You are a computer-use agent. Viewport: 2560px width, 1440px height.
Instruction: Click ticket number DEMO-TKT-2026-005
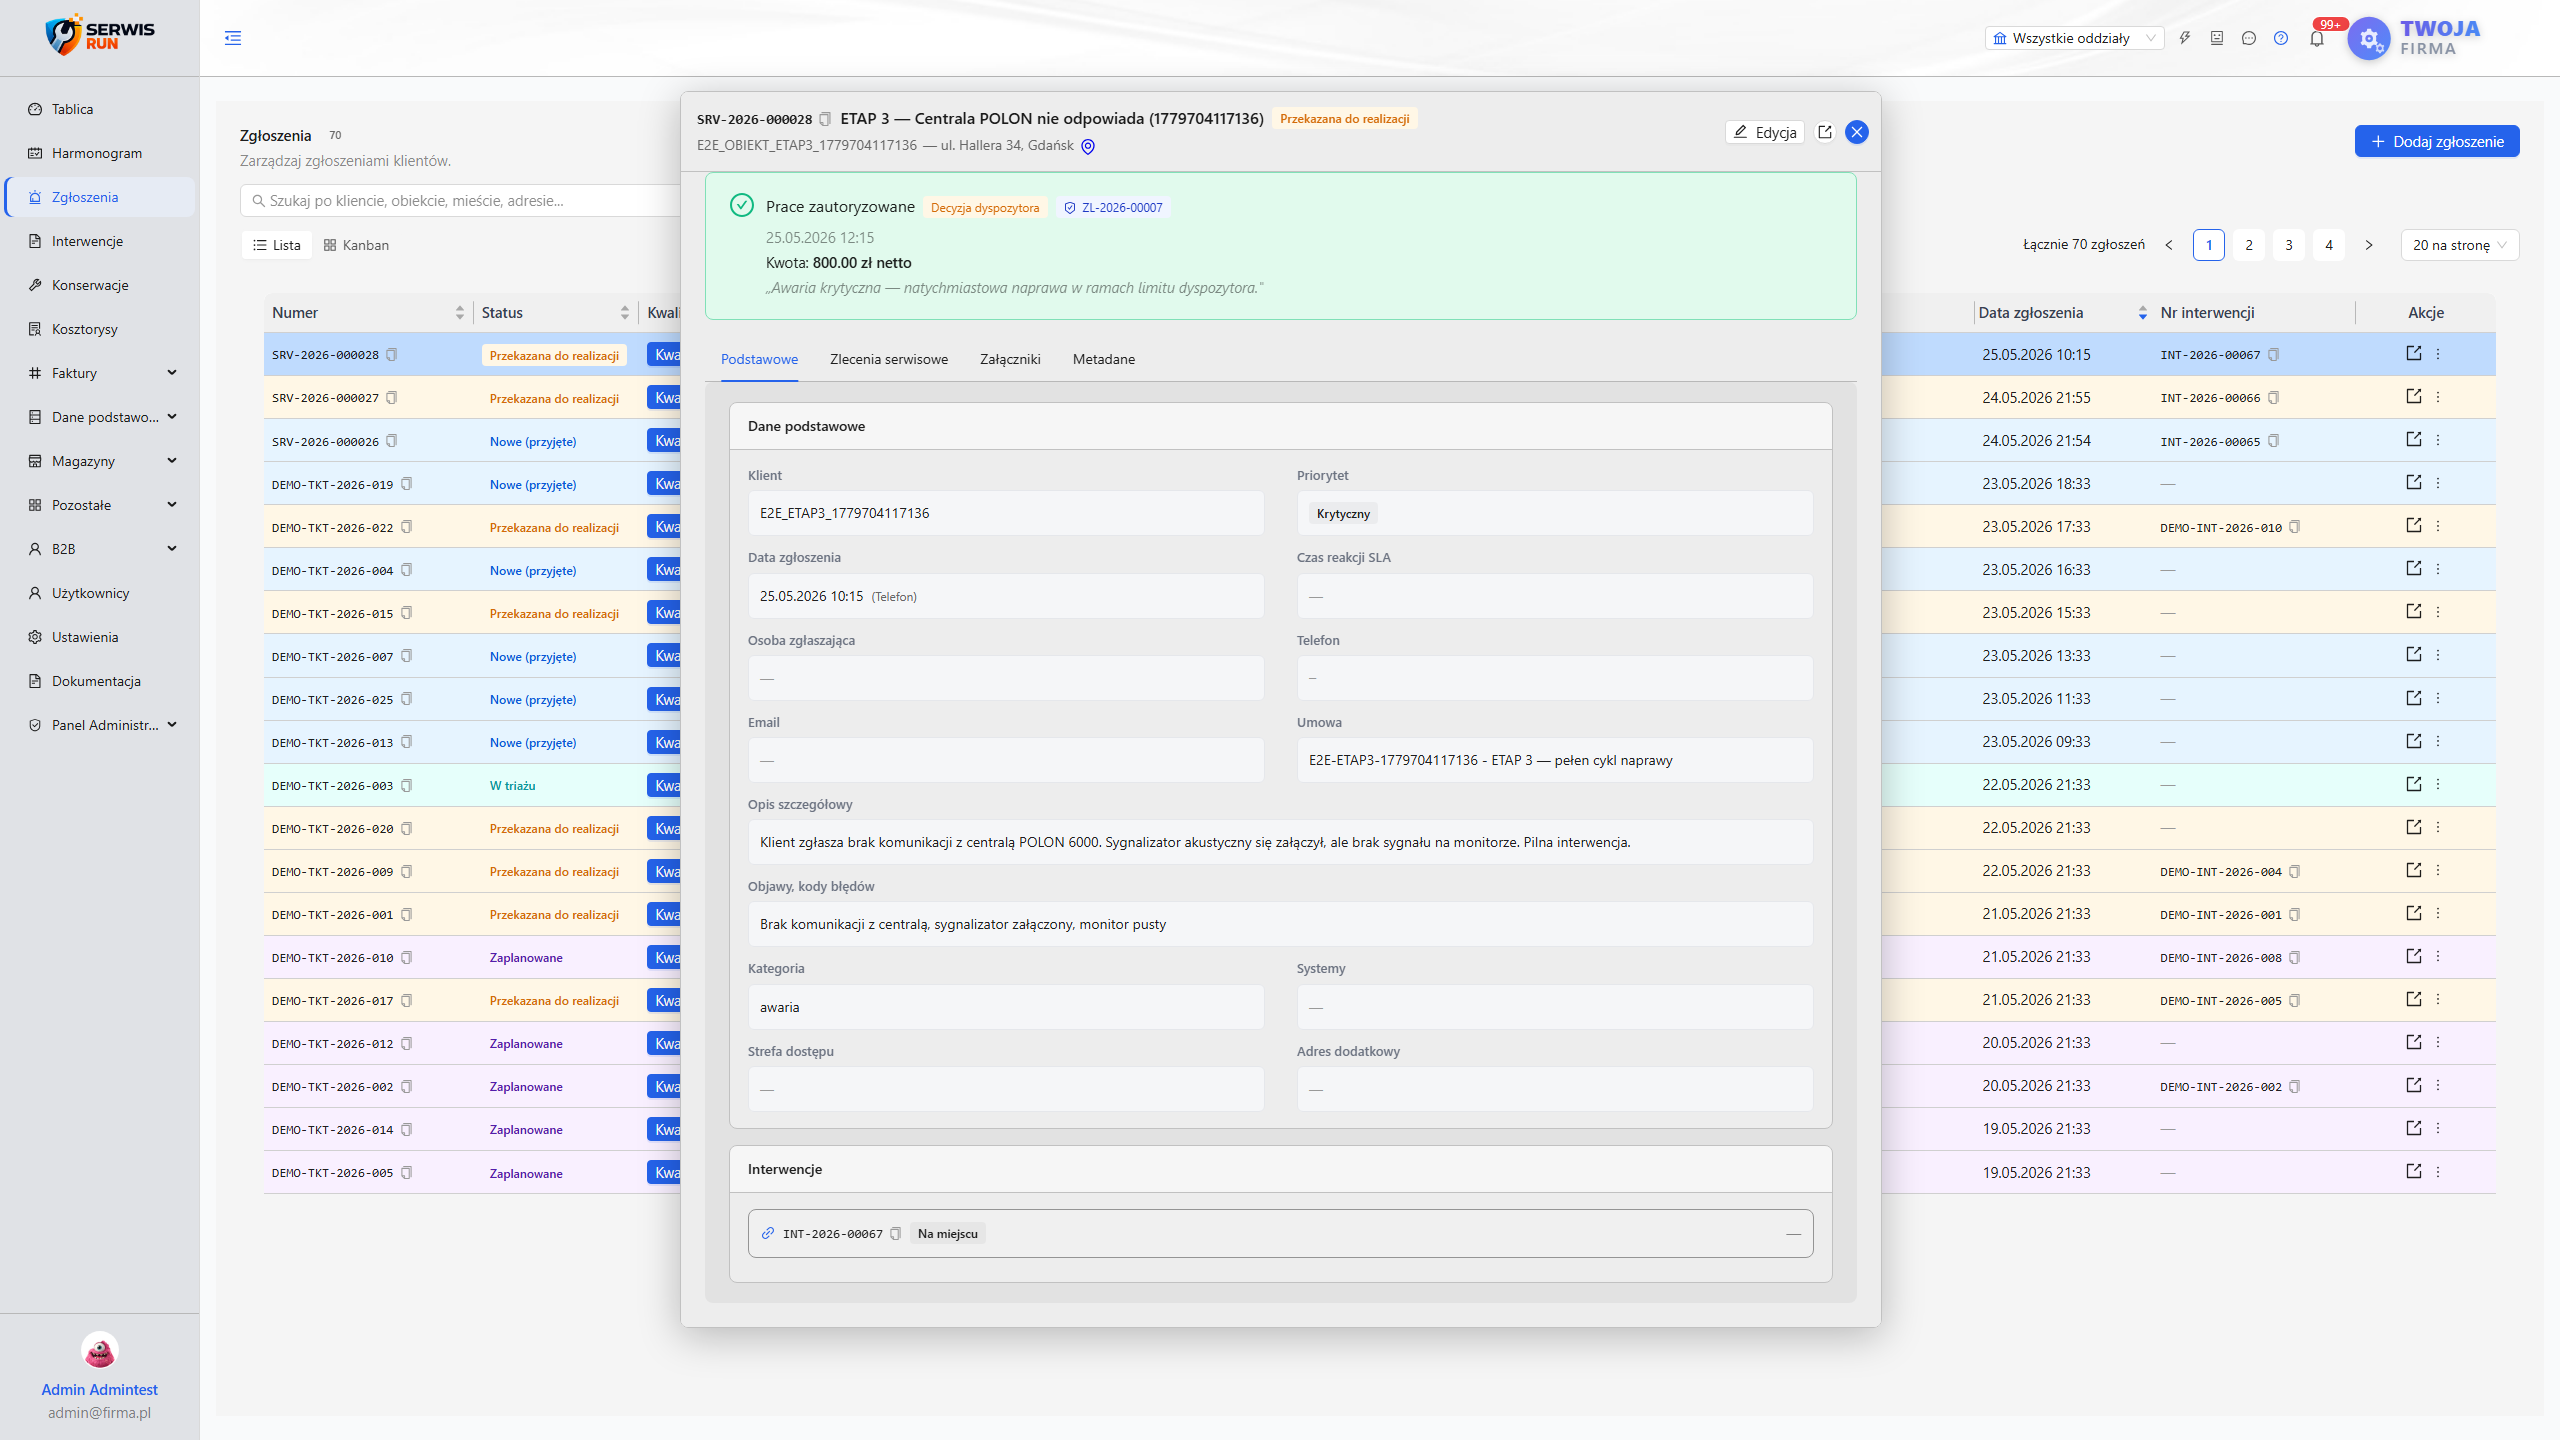pyautogui.click(x=332, y=1174)
